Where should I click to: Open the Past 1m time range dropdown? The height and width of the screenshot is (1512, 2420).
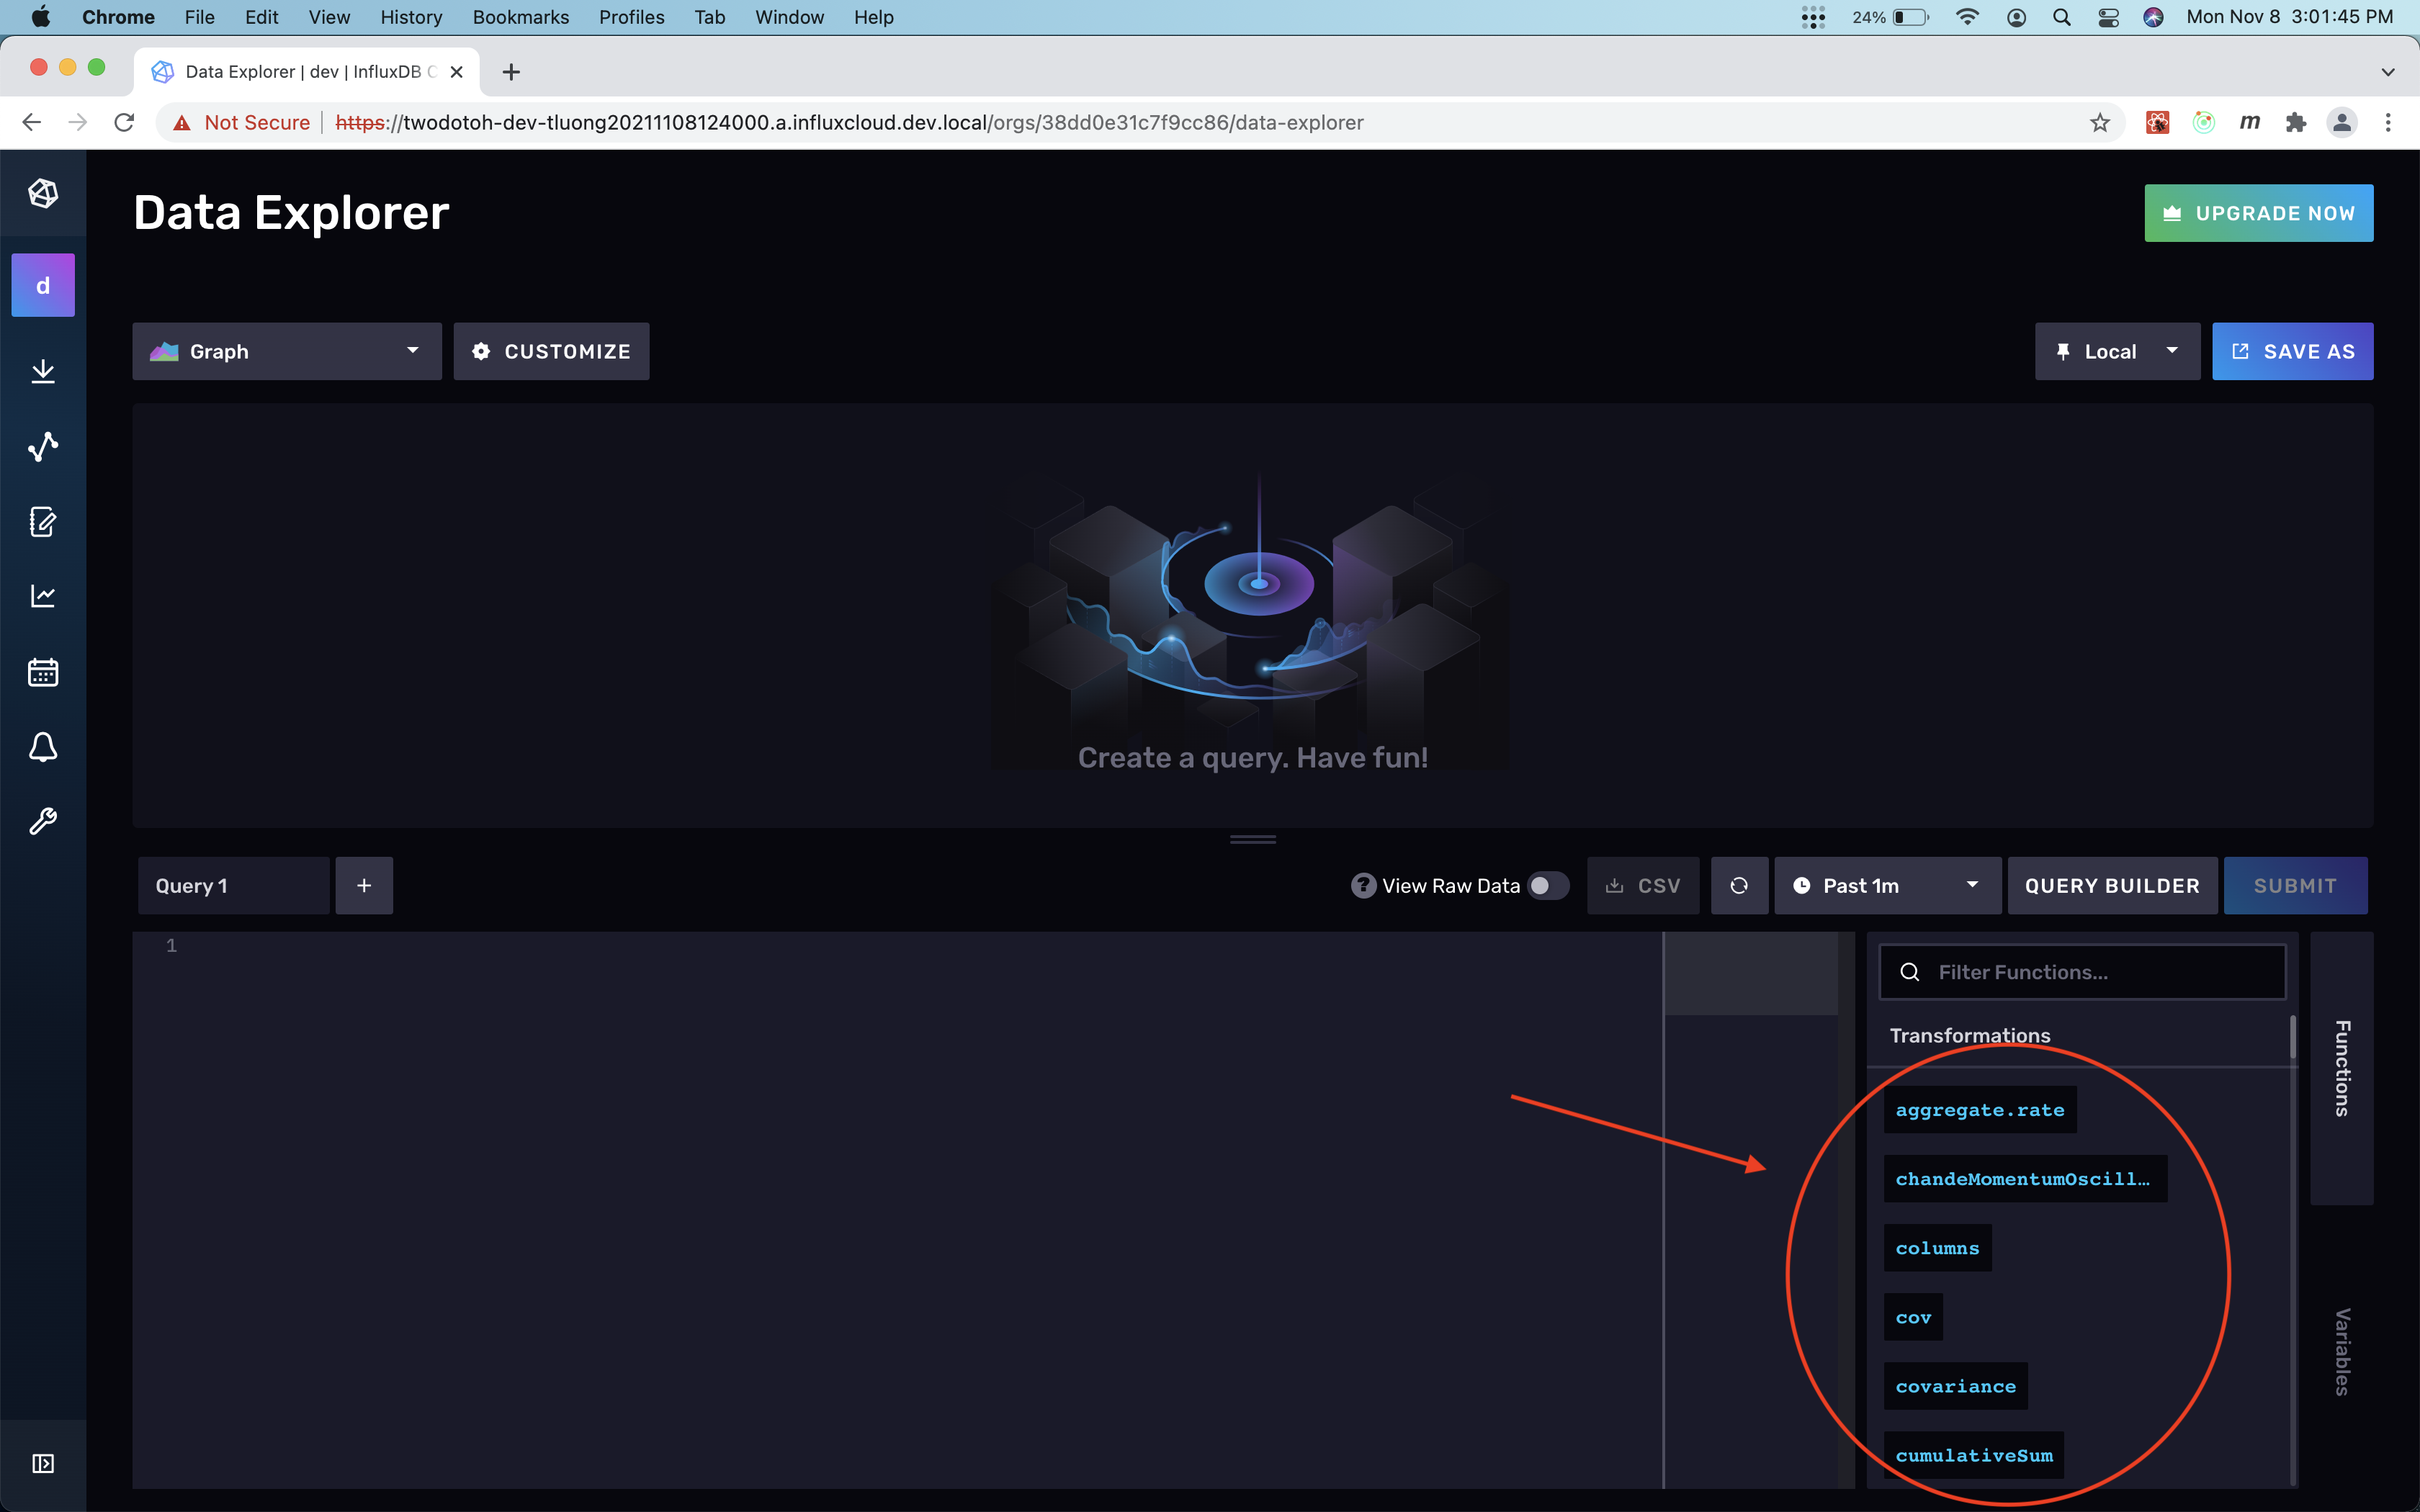point(1886,885)
